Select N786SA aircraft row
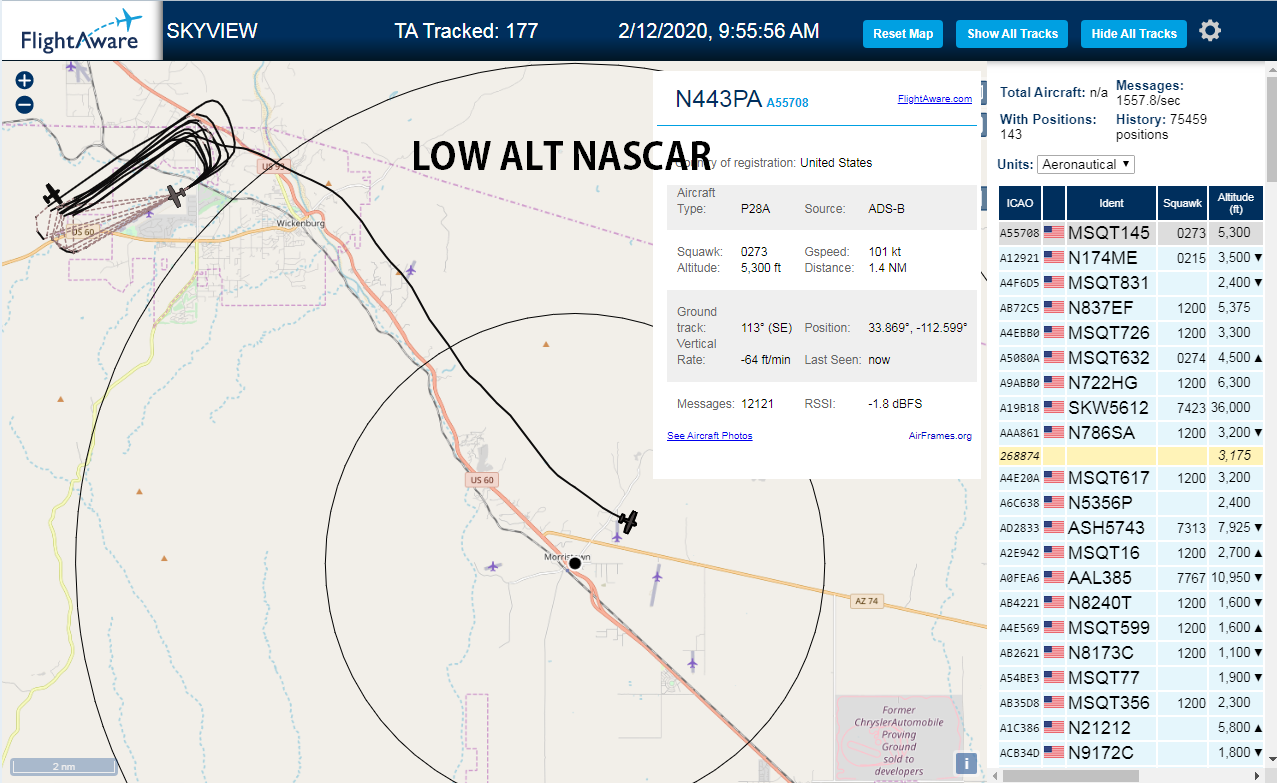Viewport: 1277px width, 783px height. [x=1131, y=433]
